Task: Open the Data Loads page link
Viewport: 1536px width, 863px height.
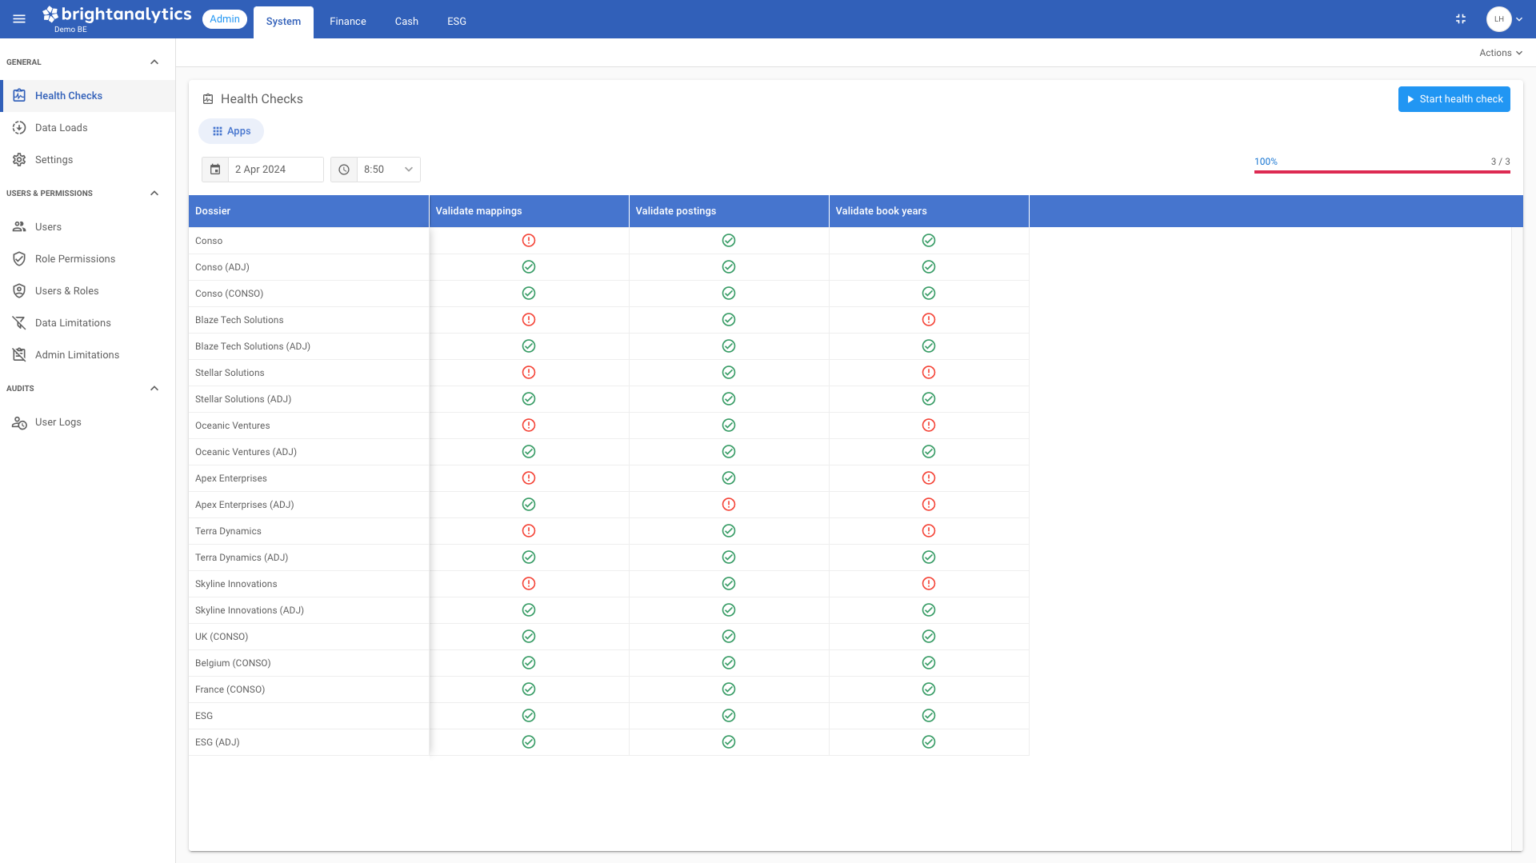Action: [61, 128]
